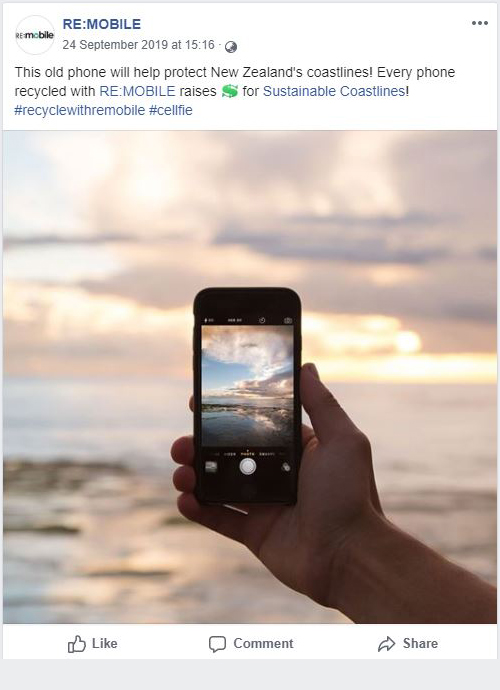The image size is (500, 690).
Task: Open the Sustainable Coastlines page link
Action: 334,91
